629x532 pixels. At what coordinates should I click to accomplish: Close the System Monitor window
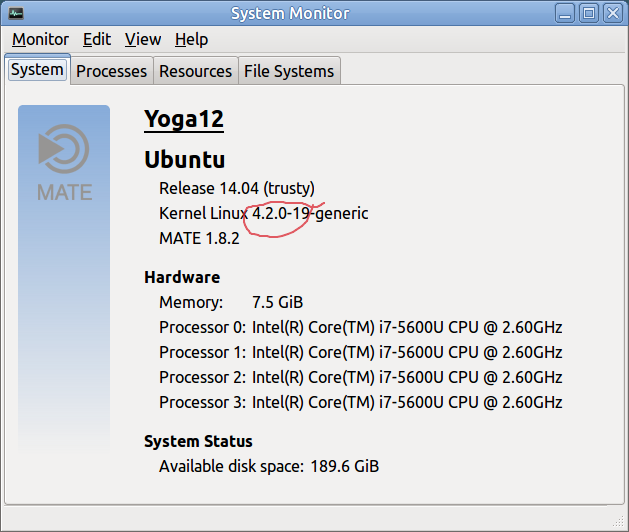click(613, 13)
